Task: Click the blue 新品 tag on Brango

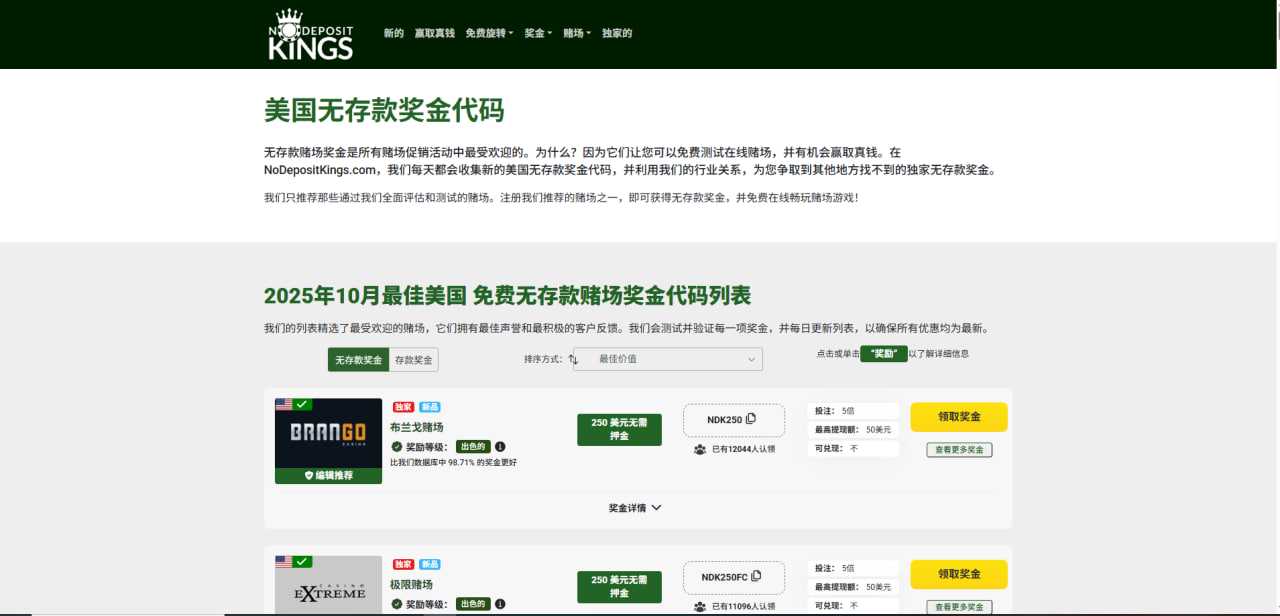Action: (x=430, y=407)
